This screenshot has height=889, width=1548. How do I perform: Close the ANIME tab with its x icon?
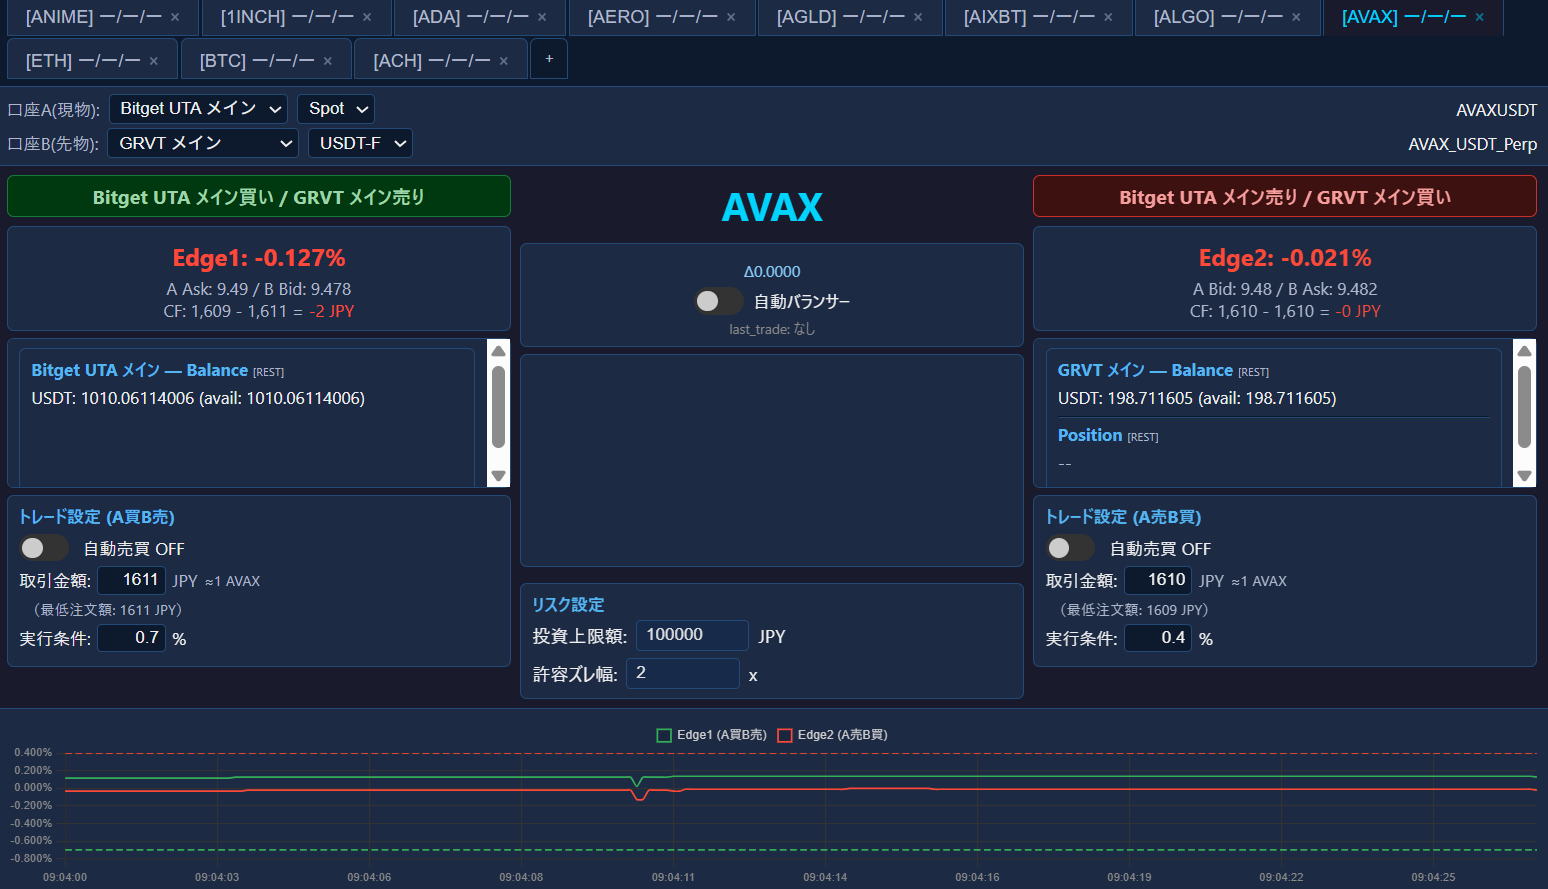tap(175, 17)
